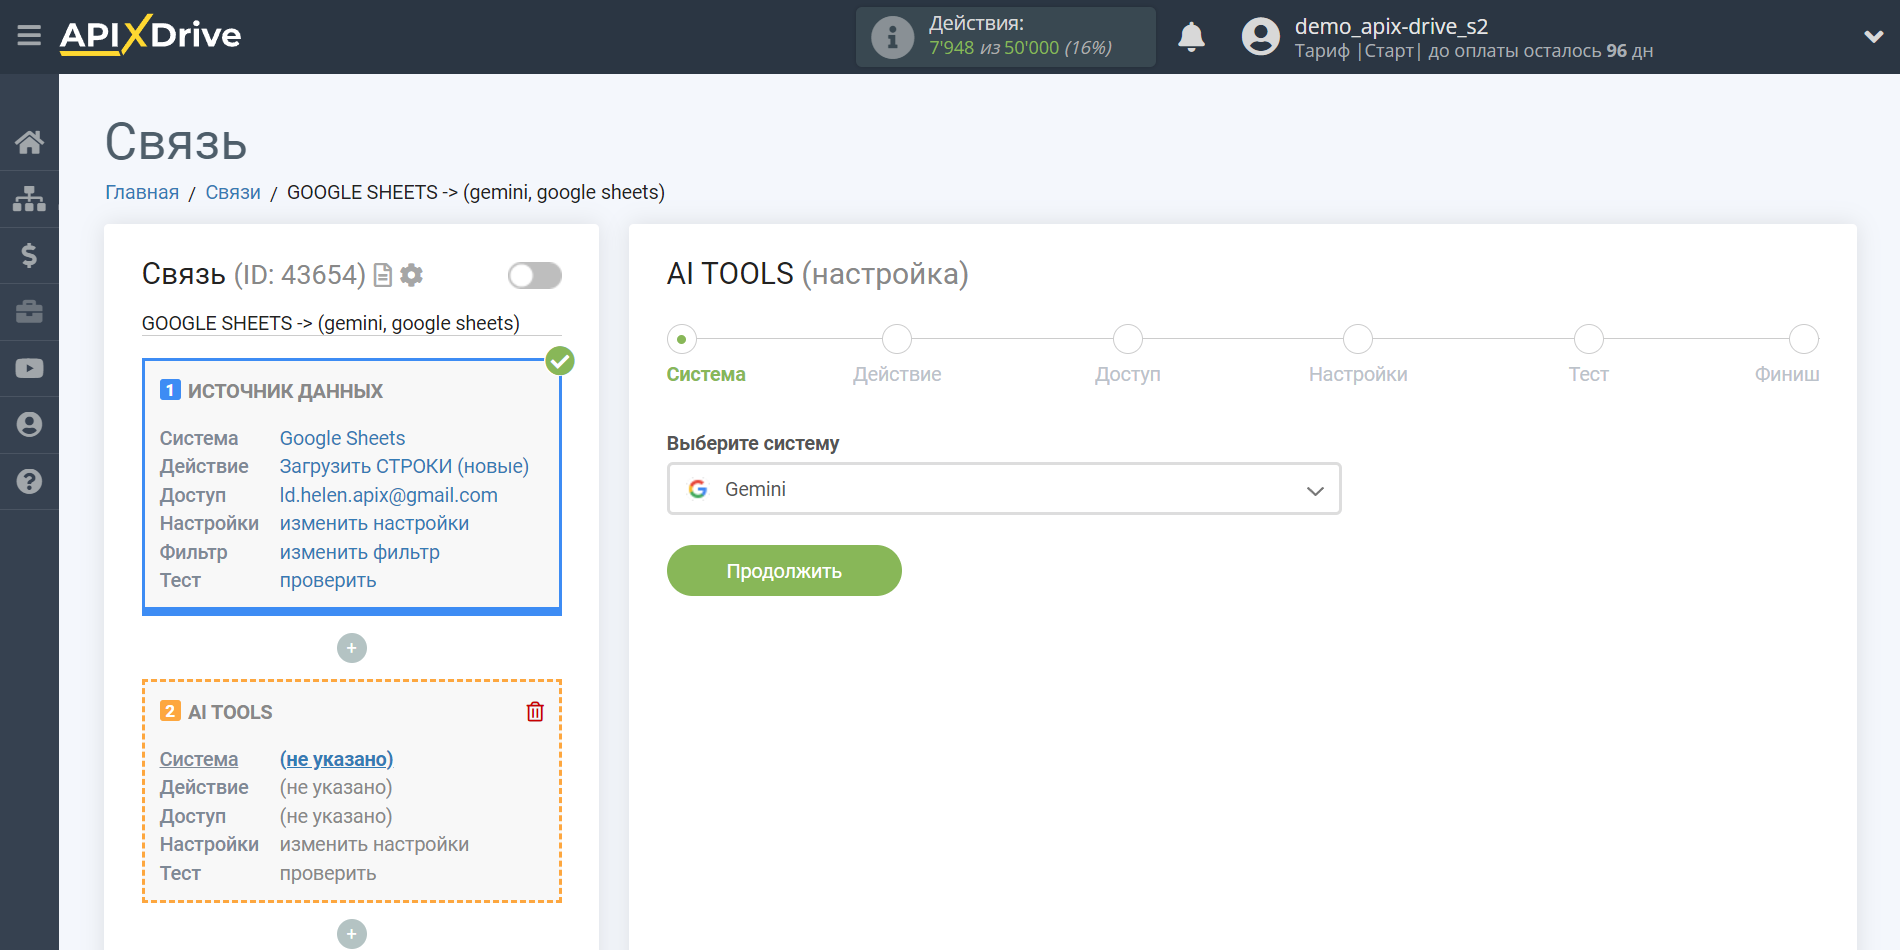The width and height of the screenshot is (1900, 950).
Task: Open the Google Sheets system link
Action: pos(342,438)
